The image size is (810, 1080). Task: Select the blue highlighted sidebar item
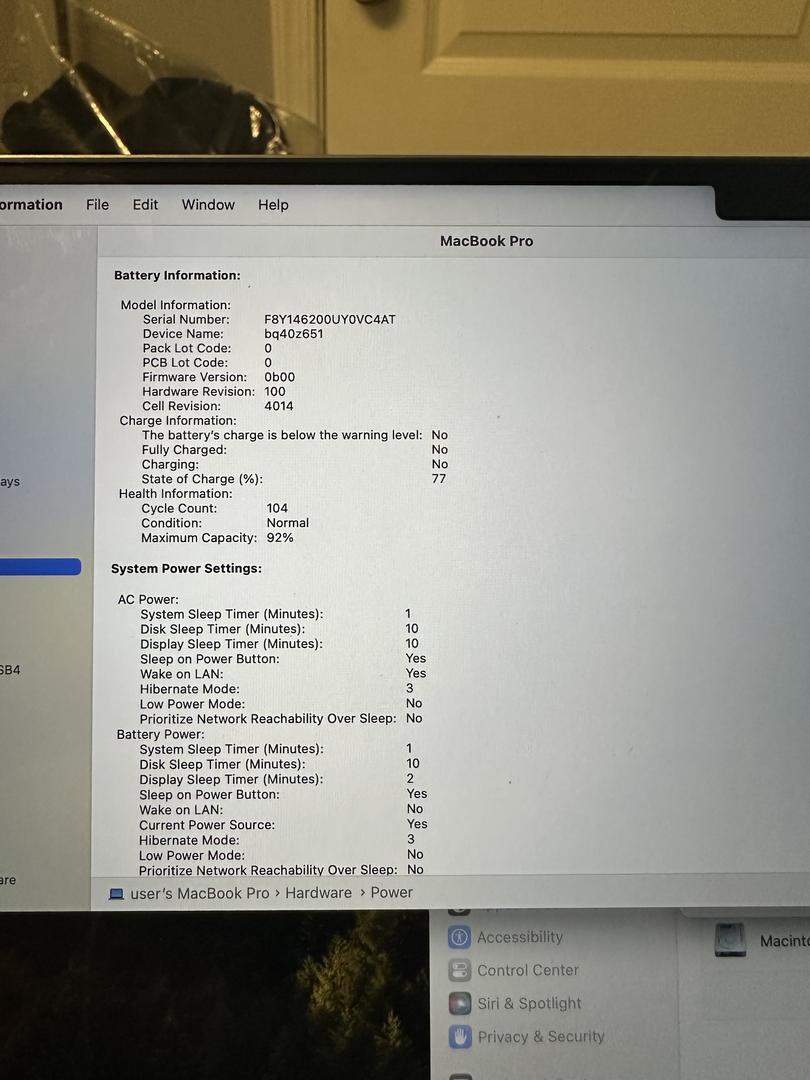coord(40,567)
